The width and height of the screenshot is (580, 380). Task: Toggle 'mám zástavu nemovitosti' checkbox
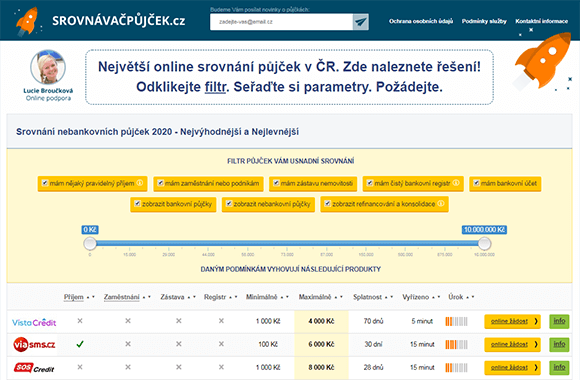276,183
